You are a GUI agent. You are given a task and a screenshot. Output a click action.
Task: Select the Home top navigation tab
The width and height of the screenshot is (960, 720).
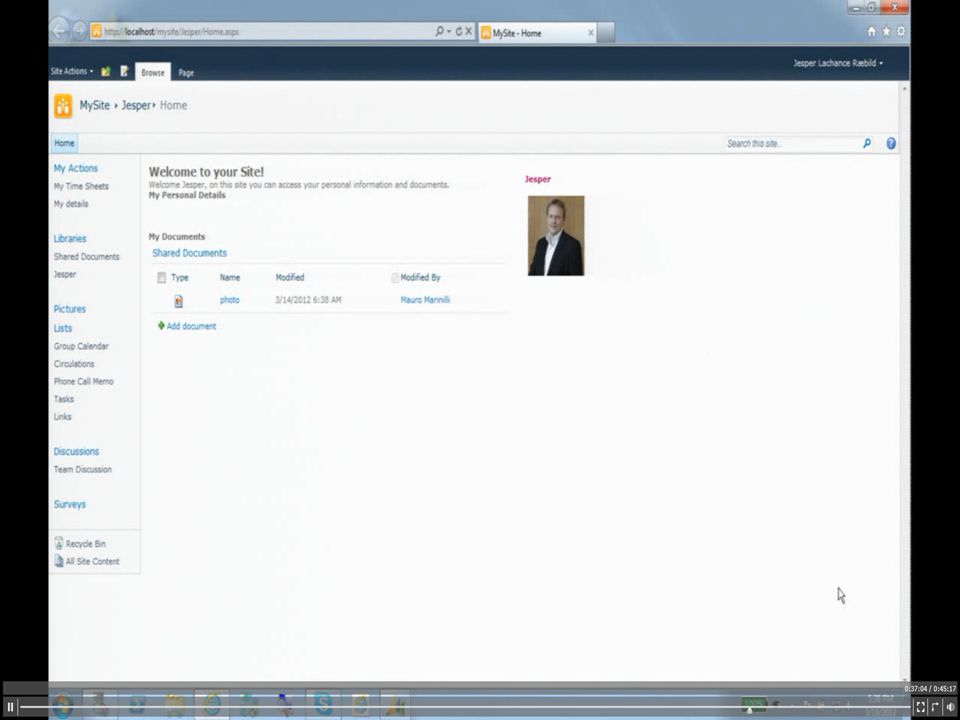(x=64, y=143)
